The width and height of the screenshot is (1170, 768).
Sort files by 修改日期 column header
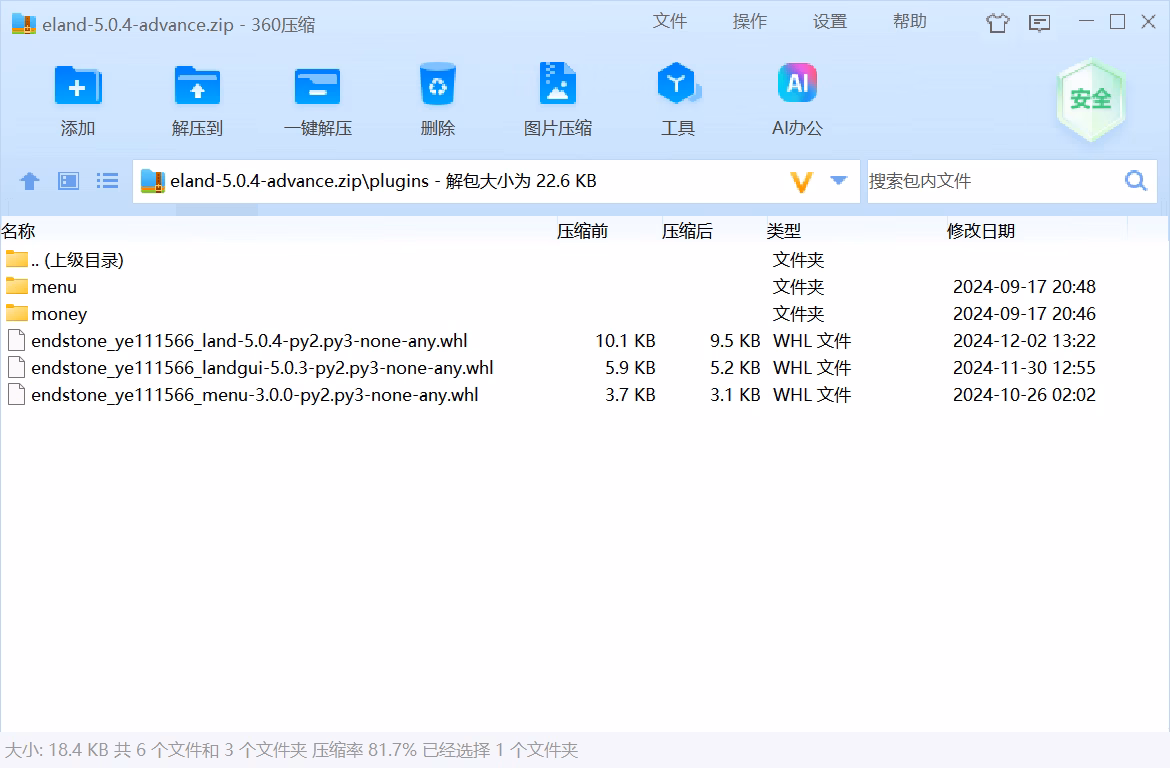pyautogui.click(x=981, y=231)
